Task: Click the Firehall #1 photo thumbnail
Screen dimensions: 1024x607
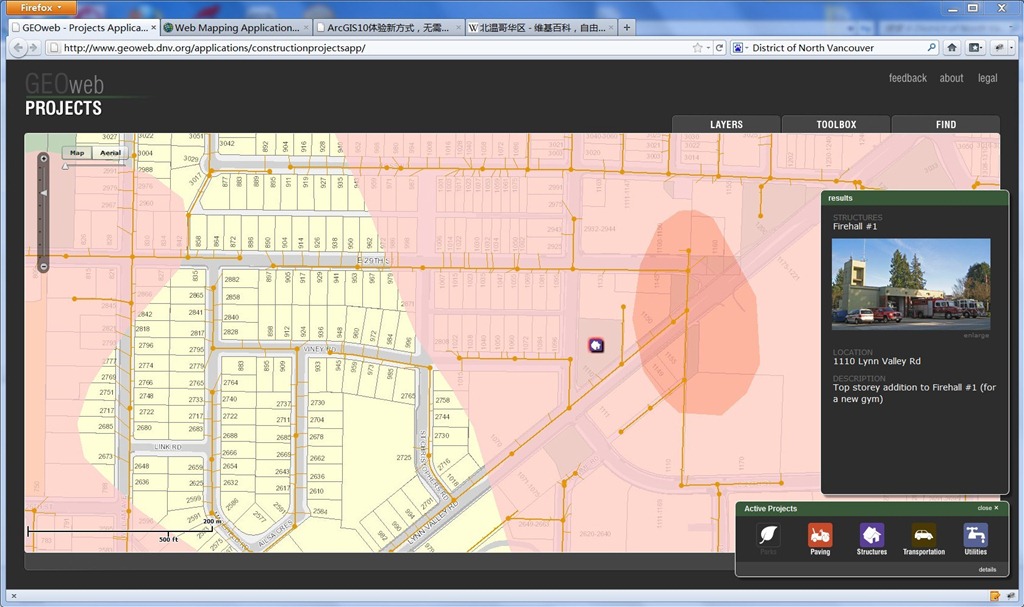Action: [x=911, y=283]
